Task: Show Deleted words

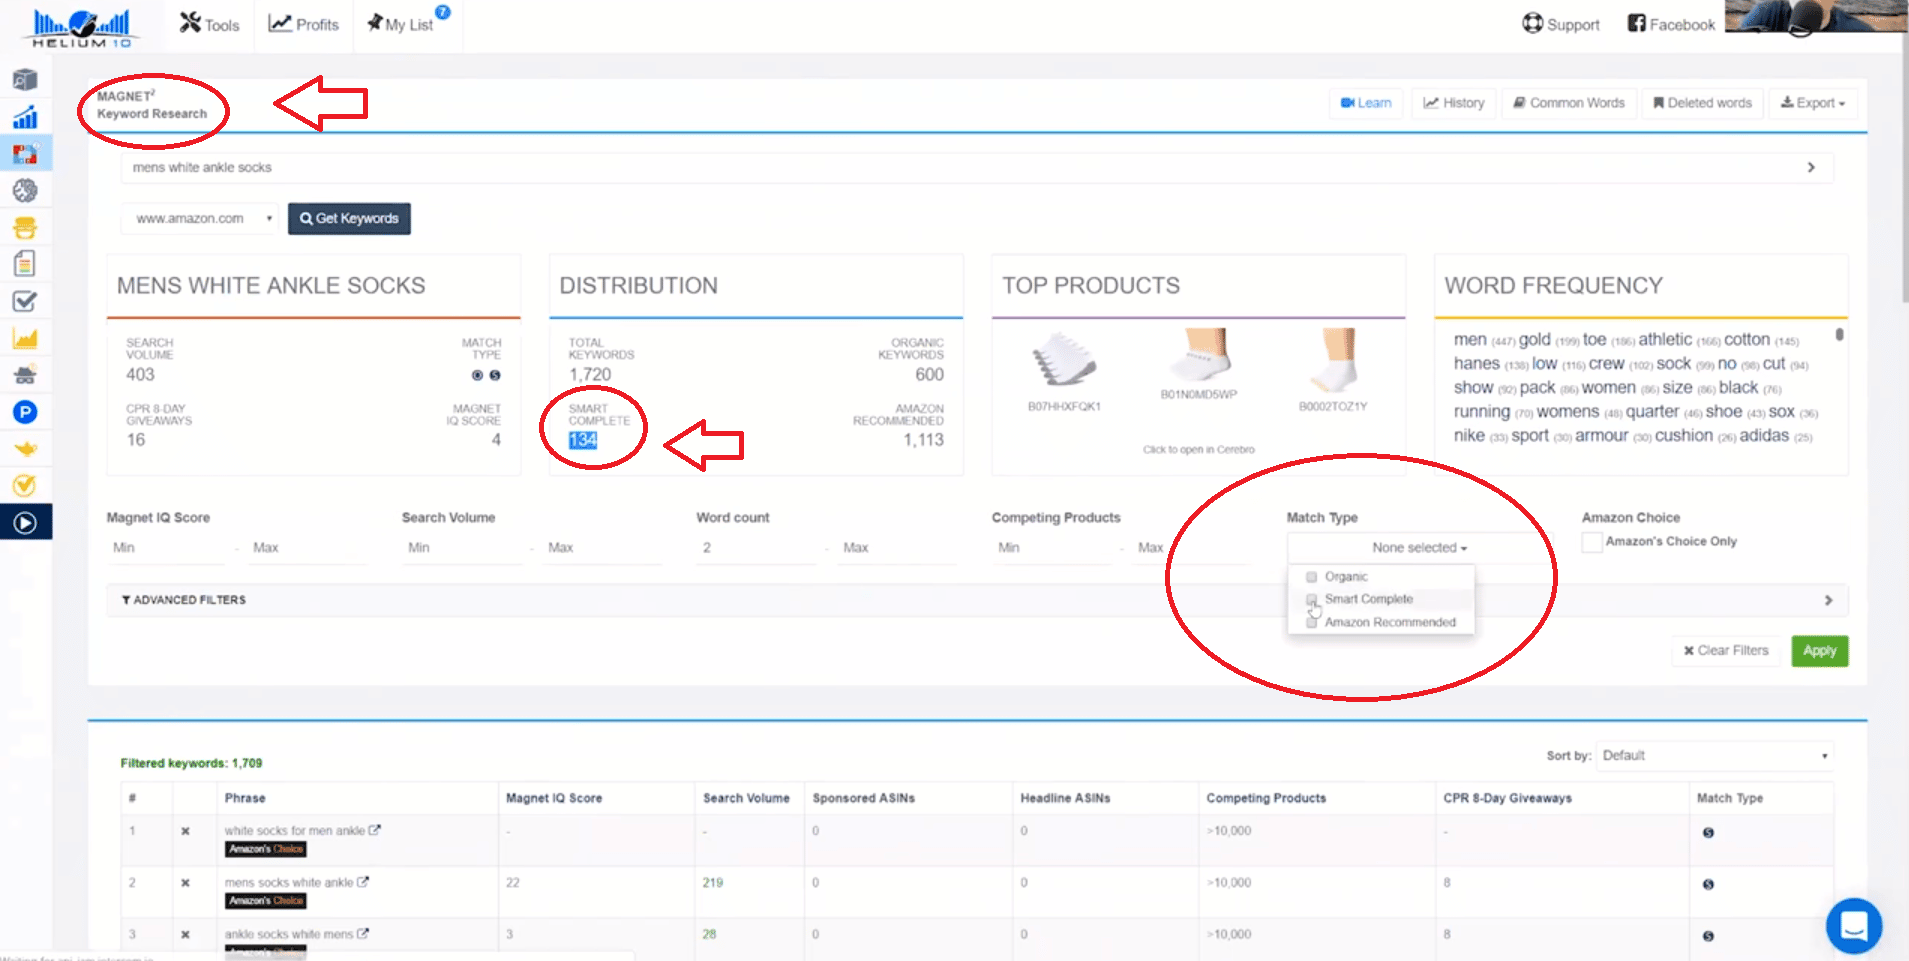Action: coord(1702,103)
